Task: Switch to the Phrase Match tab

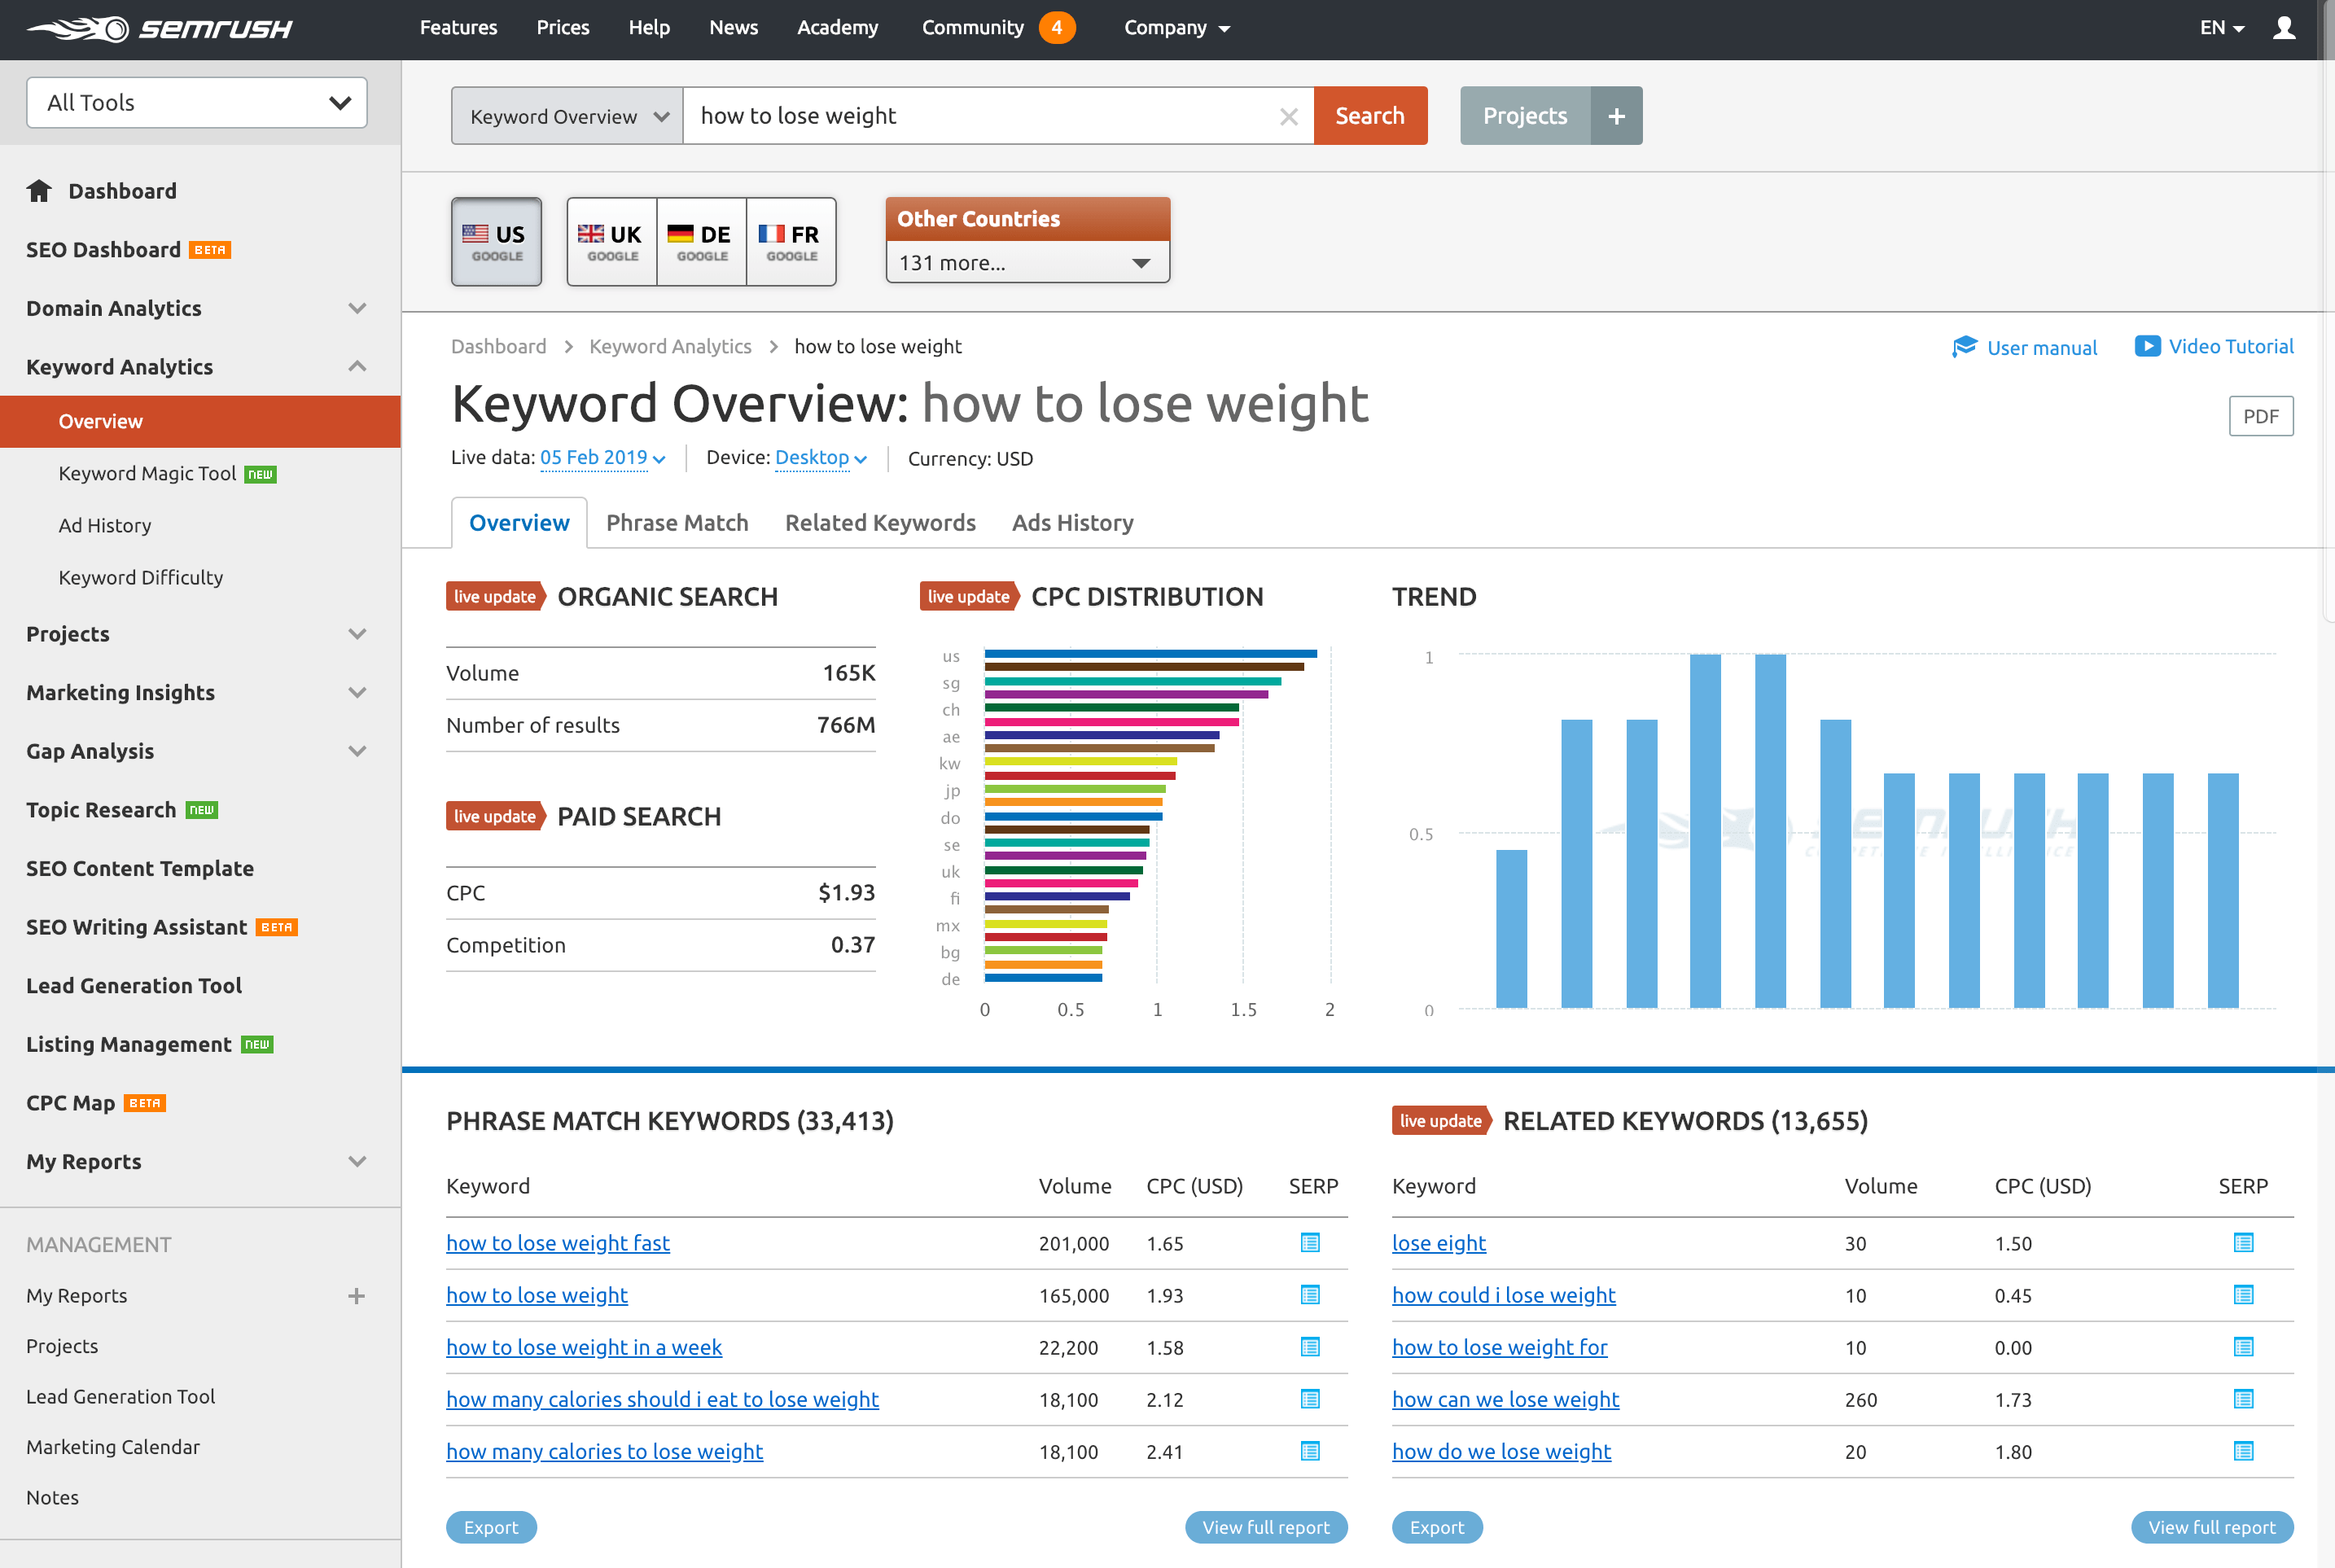Action: pos(677,523)
